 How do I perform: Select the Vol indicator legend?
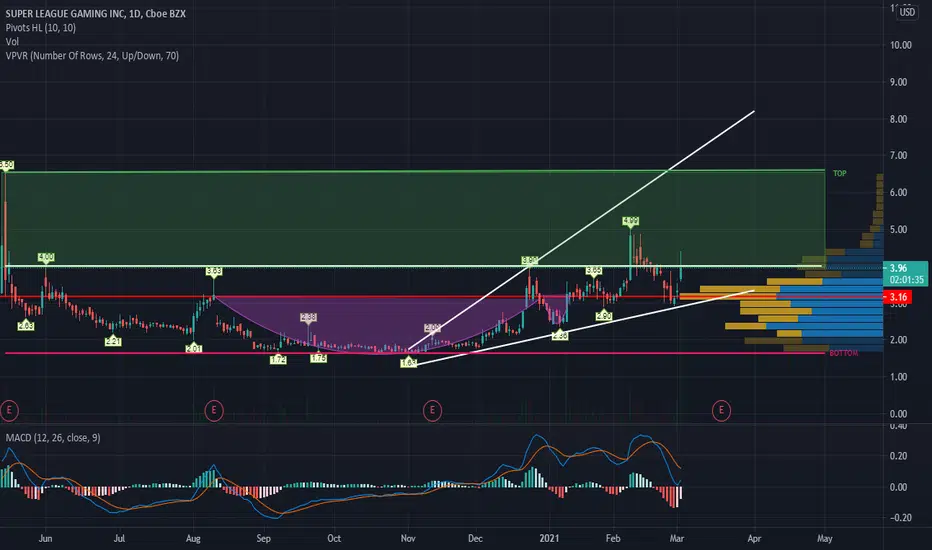12,42
